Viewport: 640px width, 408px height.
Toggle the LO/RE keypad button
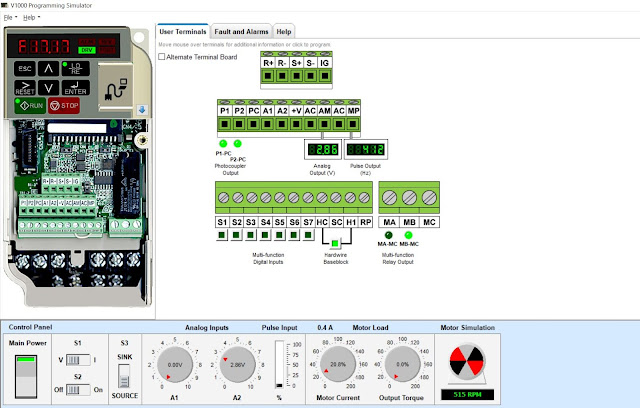[75, 69]
